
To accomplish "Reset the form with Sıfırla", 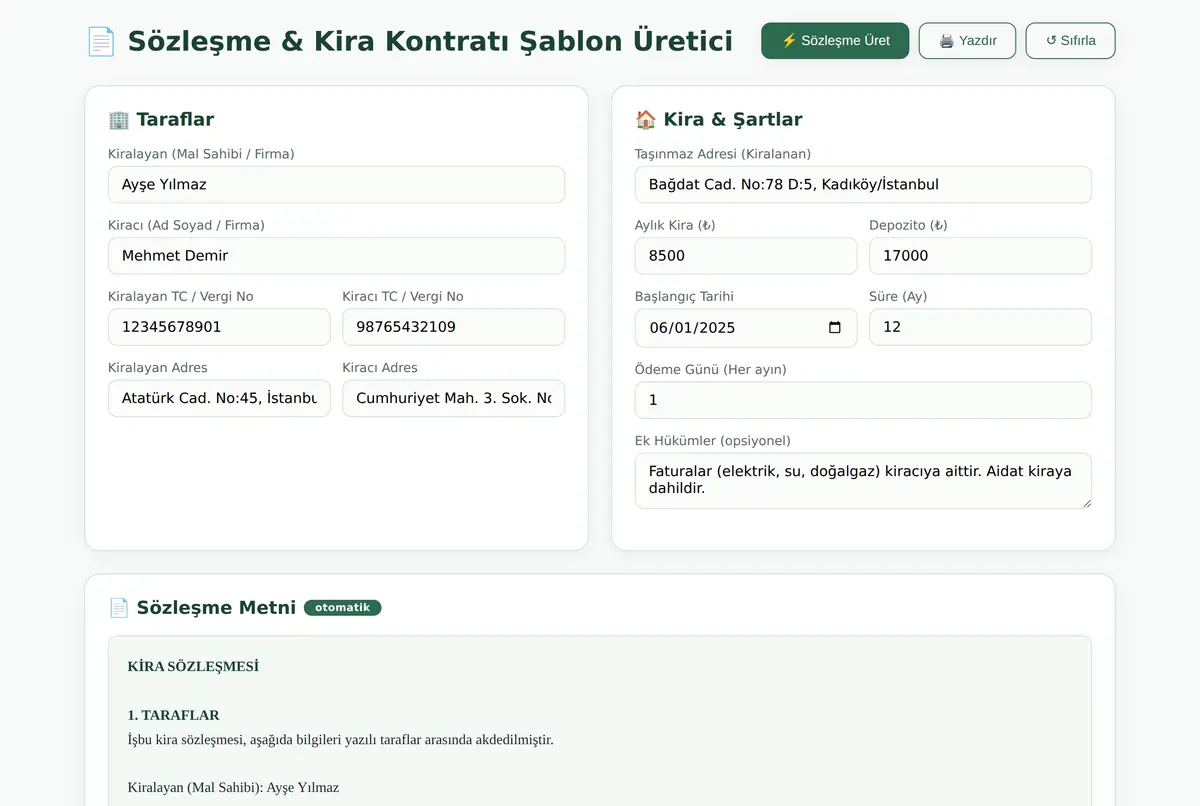I will pyautogui.click(x=1070, y=41).
